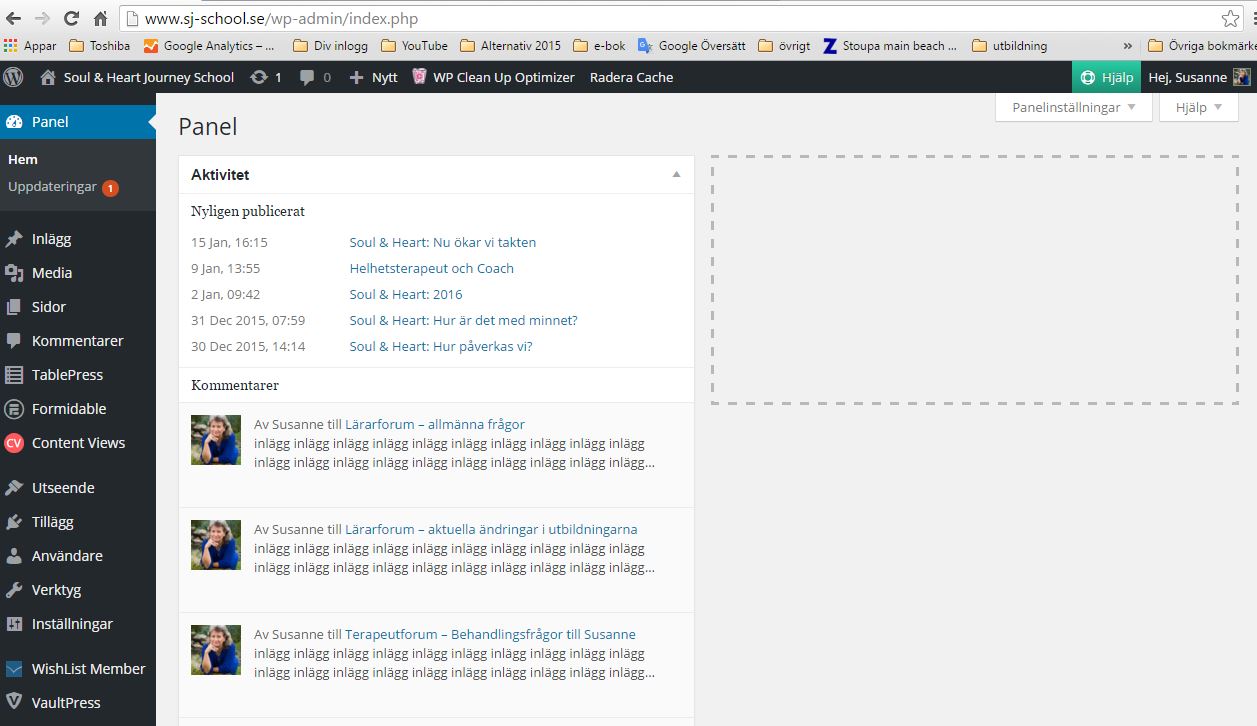The image size is (1257, 726).
Task: Bookmark page with the star icon
Action: click(1230, 18)
